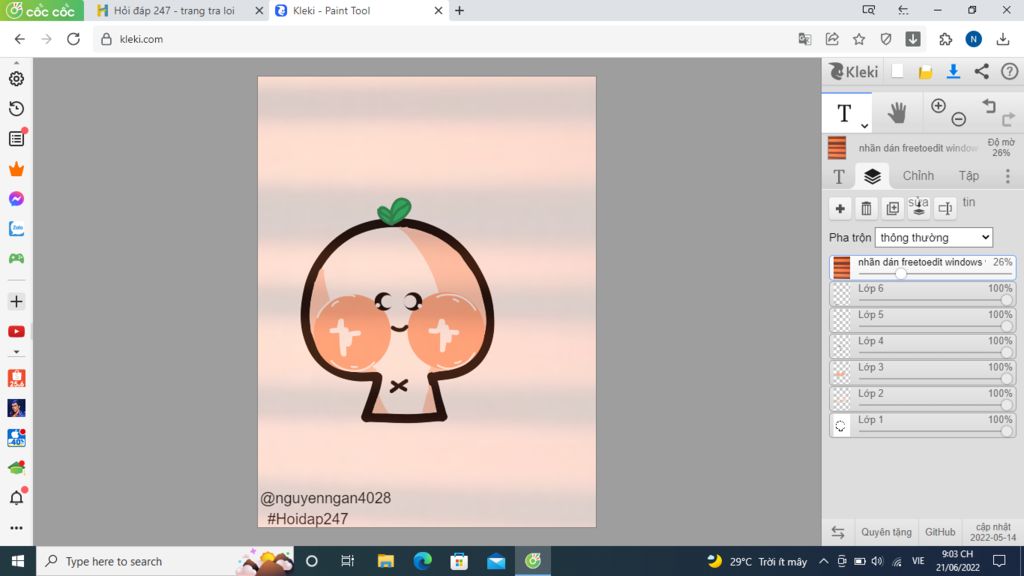Click the kleki.com address bar
The image size is (1024, 576).
click(x=444, y=39)
